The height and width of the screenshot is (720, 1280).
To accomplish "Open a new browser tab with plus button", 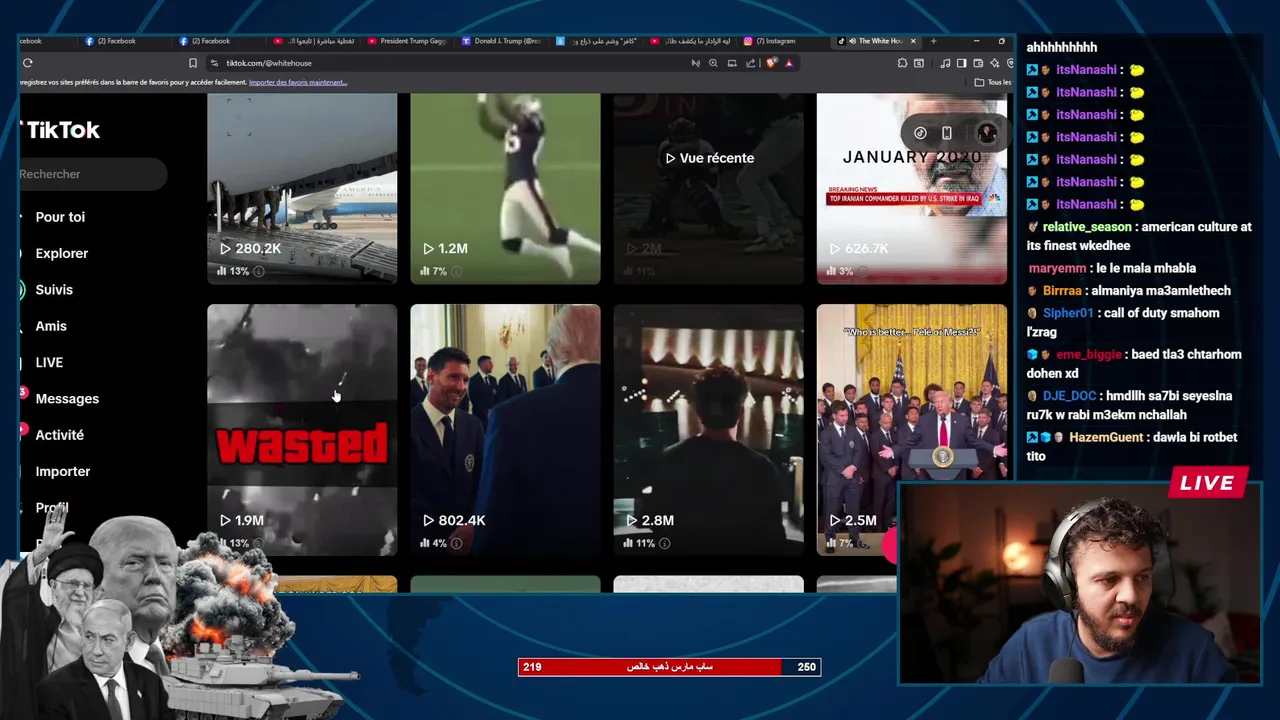I will [x=933, y=41].
